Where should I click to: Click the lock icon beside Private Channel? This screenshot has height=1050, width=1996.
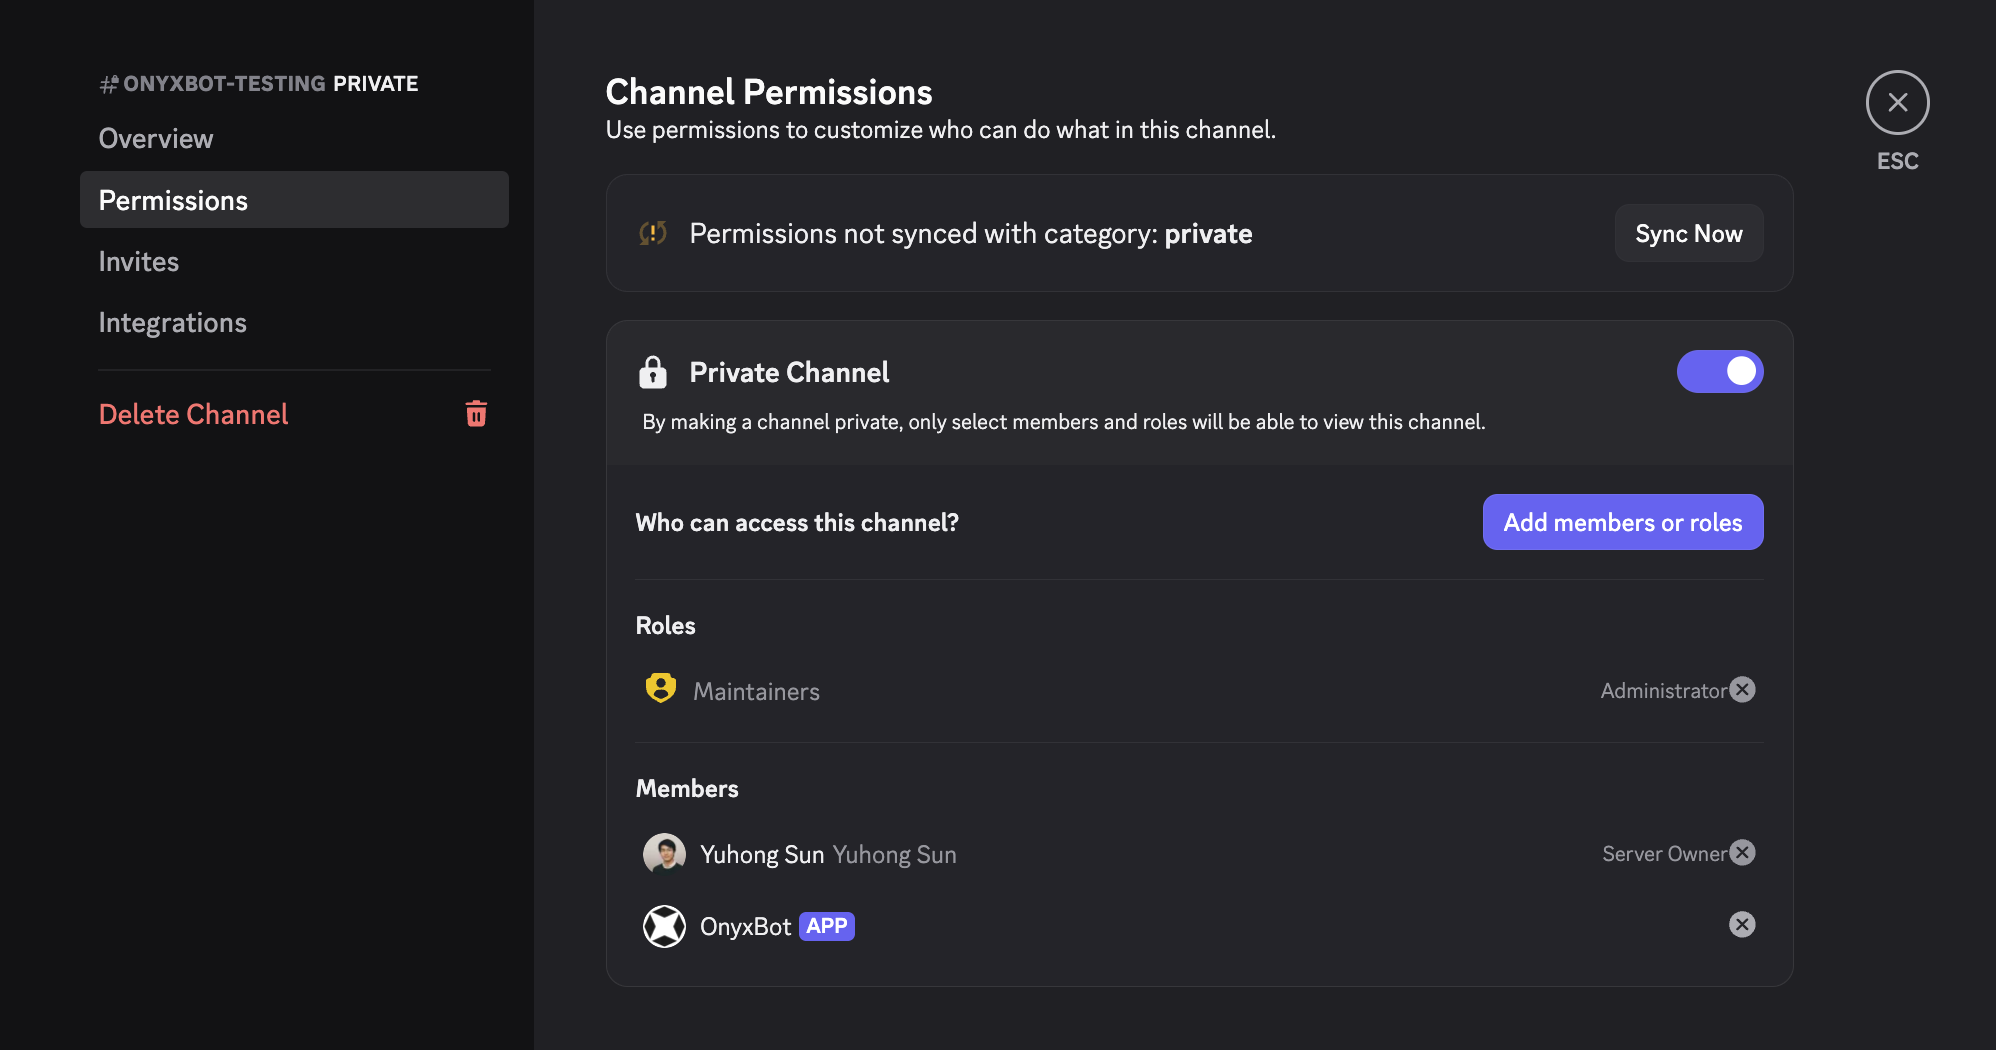[x=653, y=371]
